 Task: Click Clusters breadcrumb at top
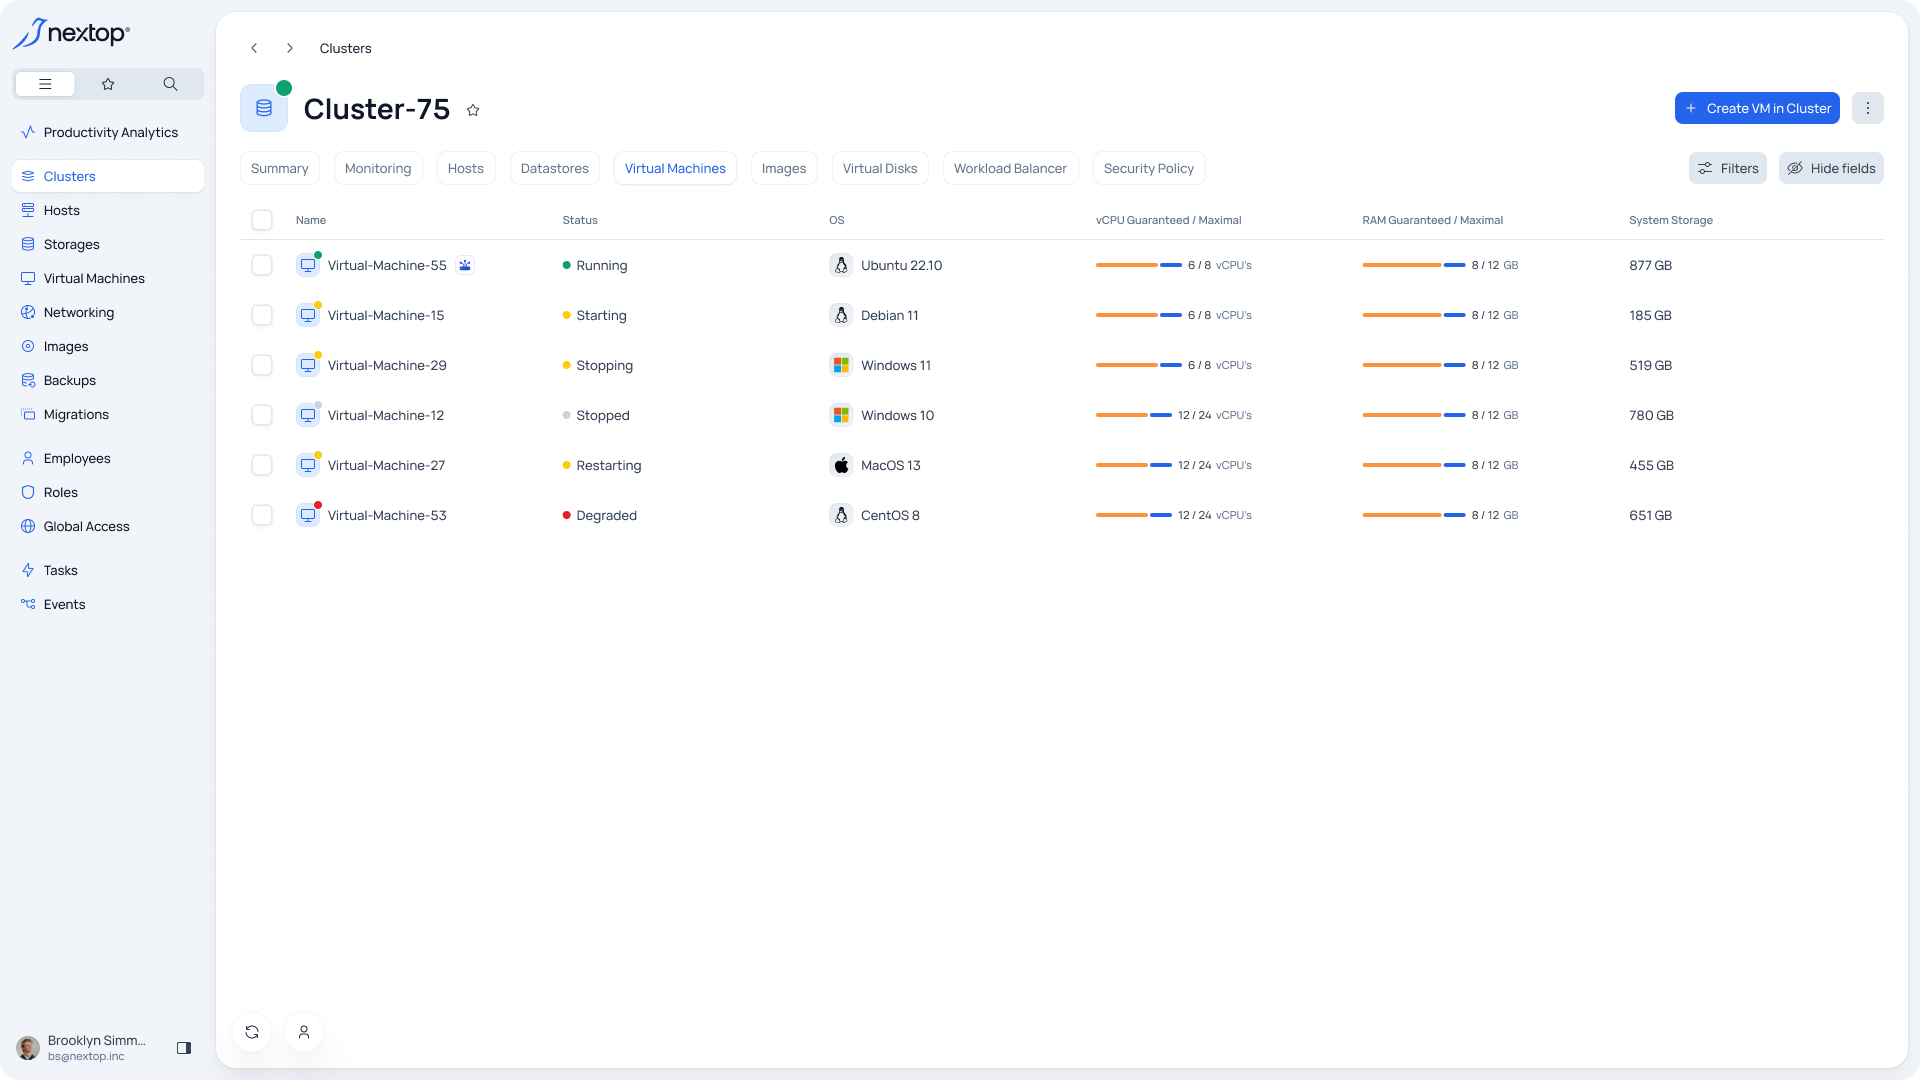pos(345,48)
